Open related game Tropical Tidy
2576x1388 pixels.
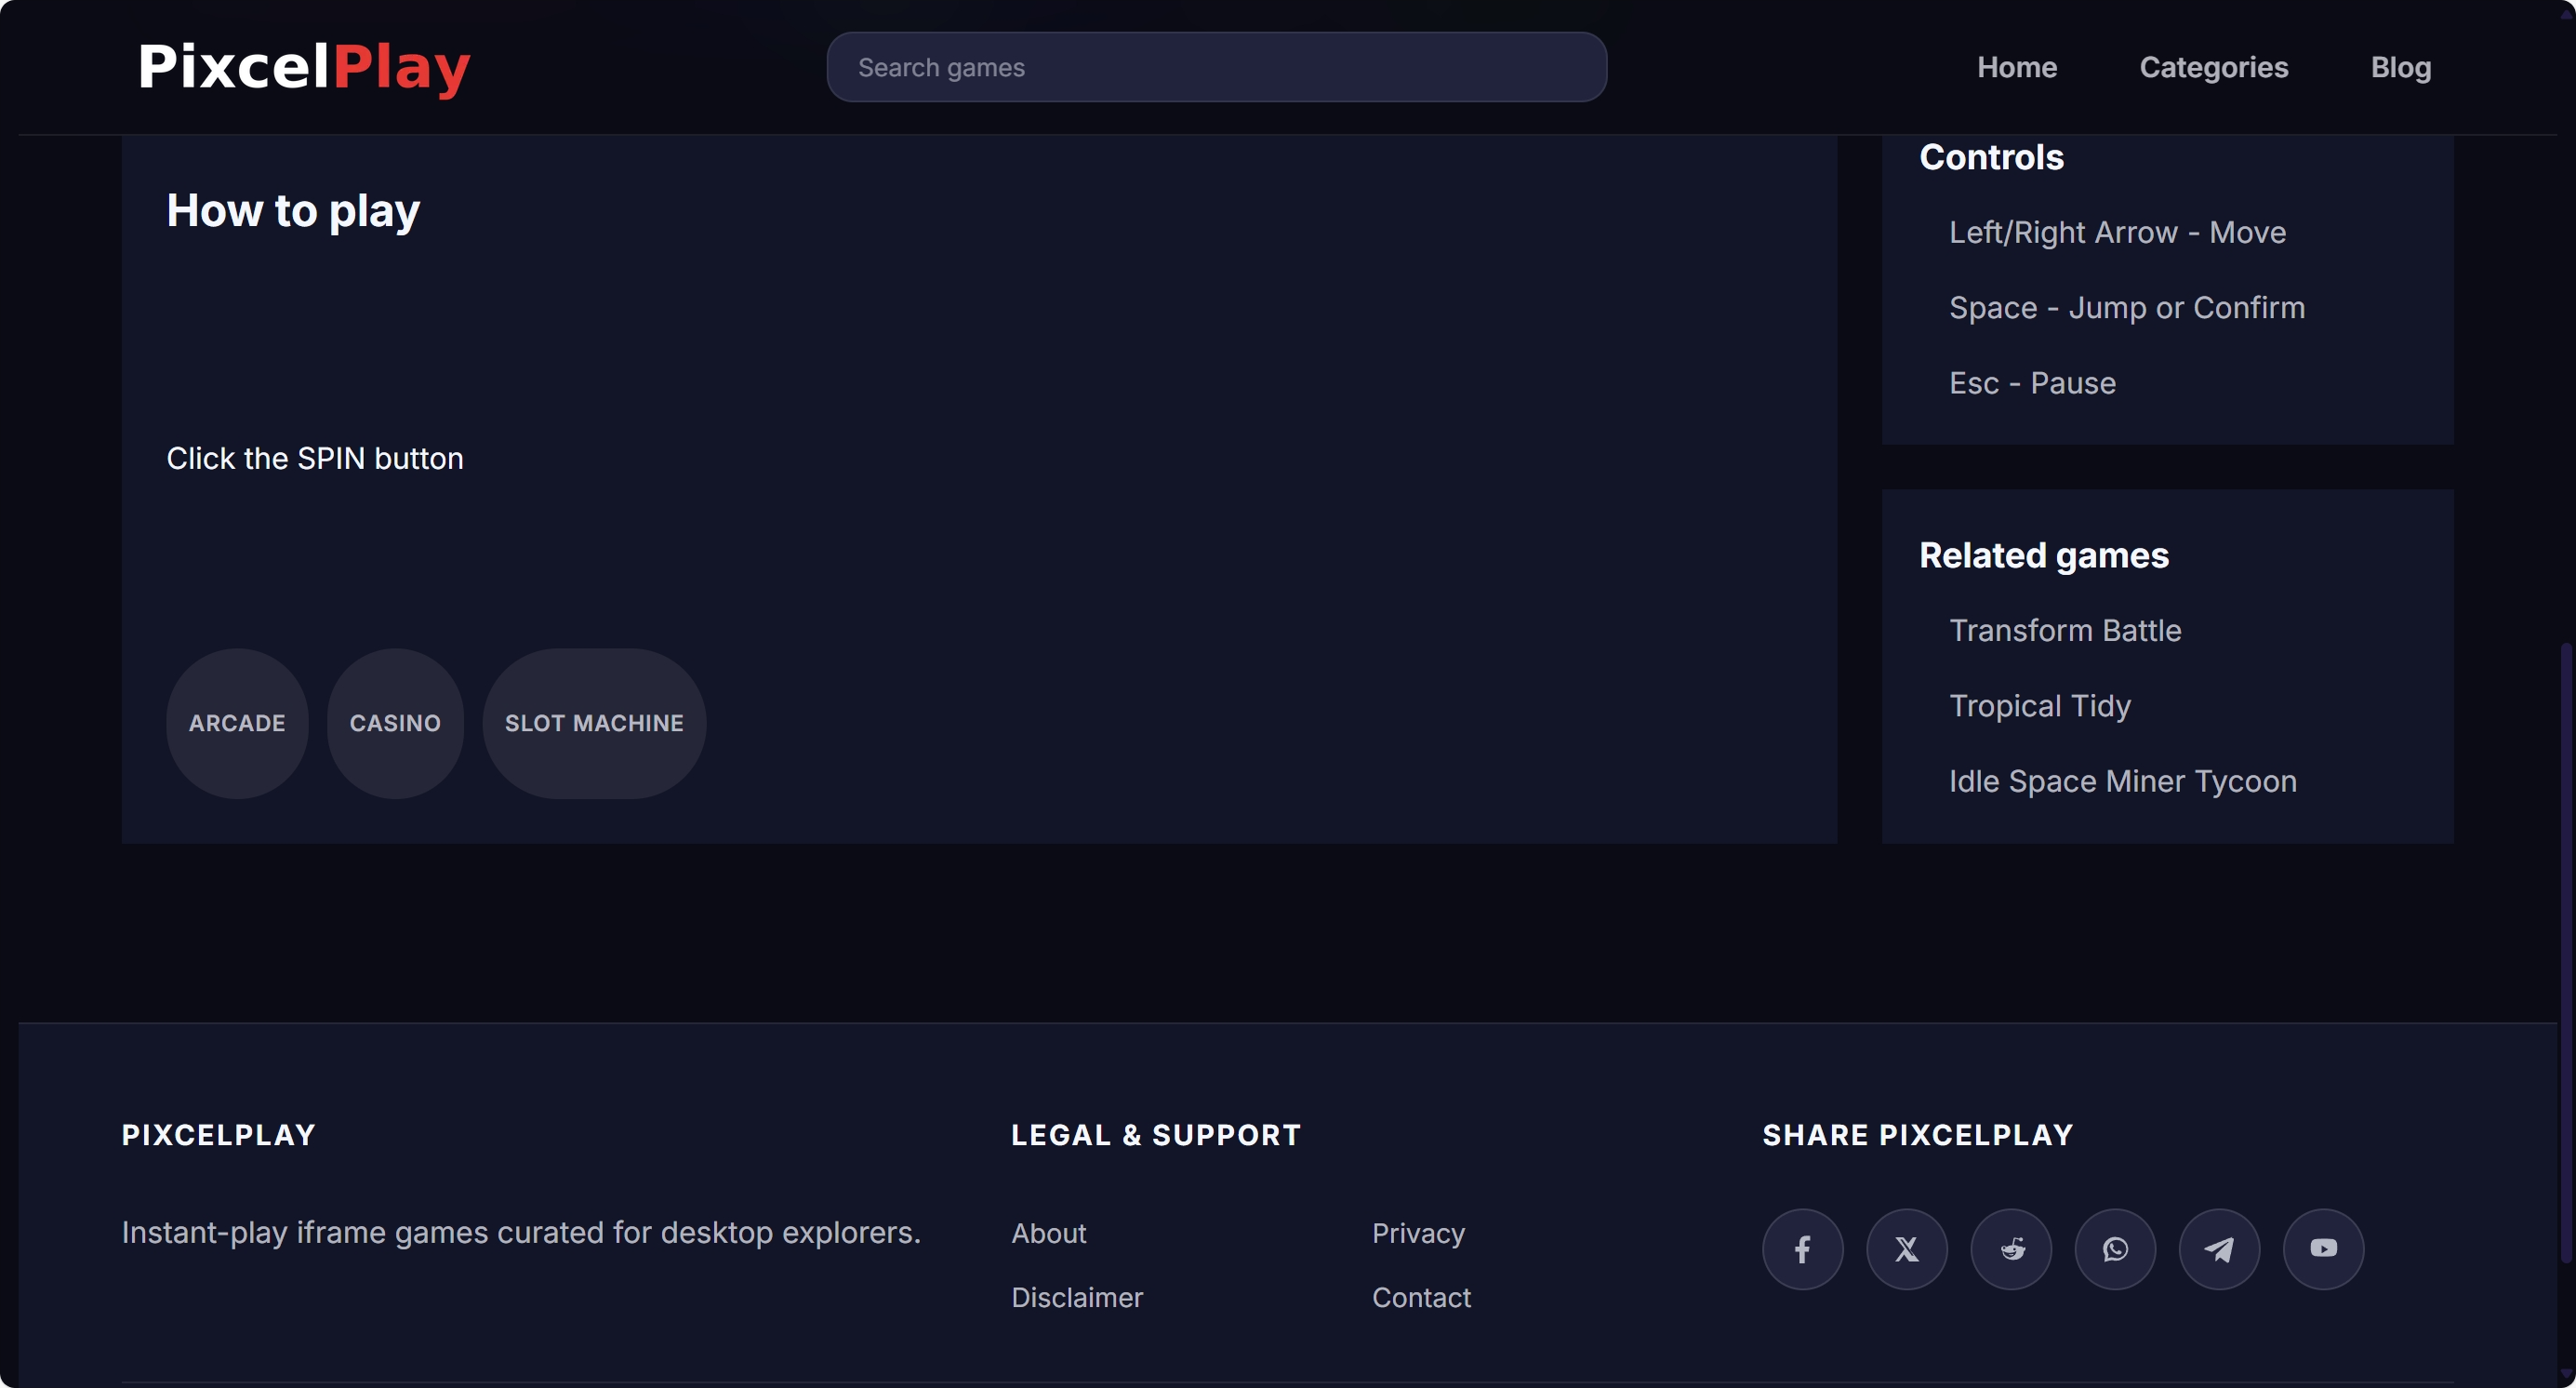click(2039, 706)
